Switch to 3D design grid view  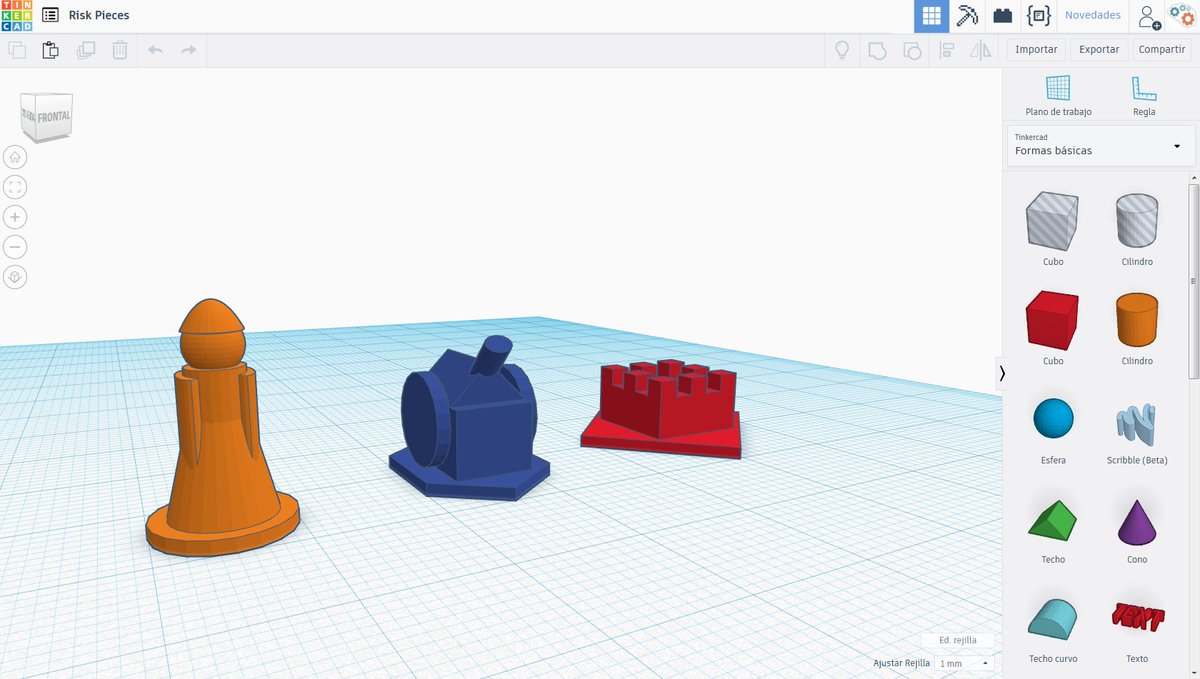pyautogui.click(x=931, y=16)
